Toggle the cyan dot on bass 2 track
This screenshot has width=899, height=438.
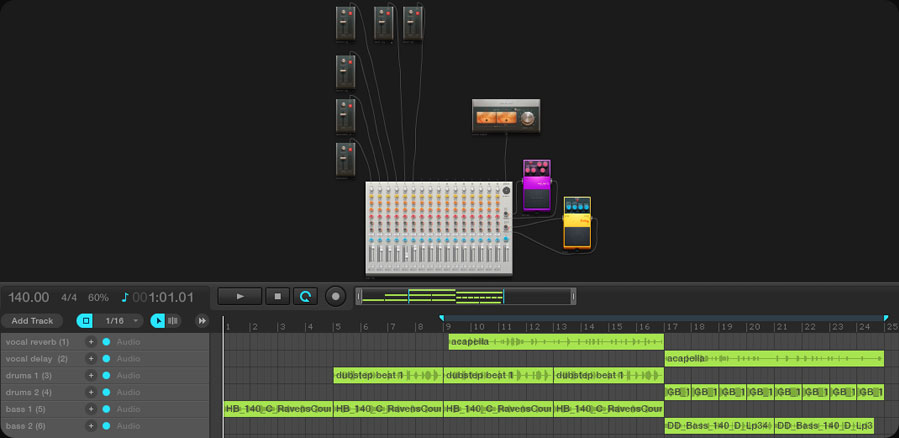(x=106, y=426)
